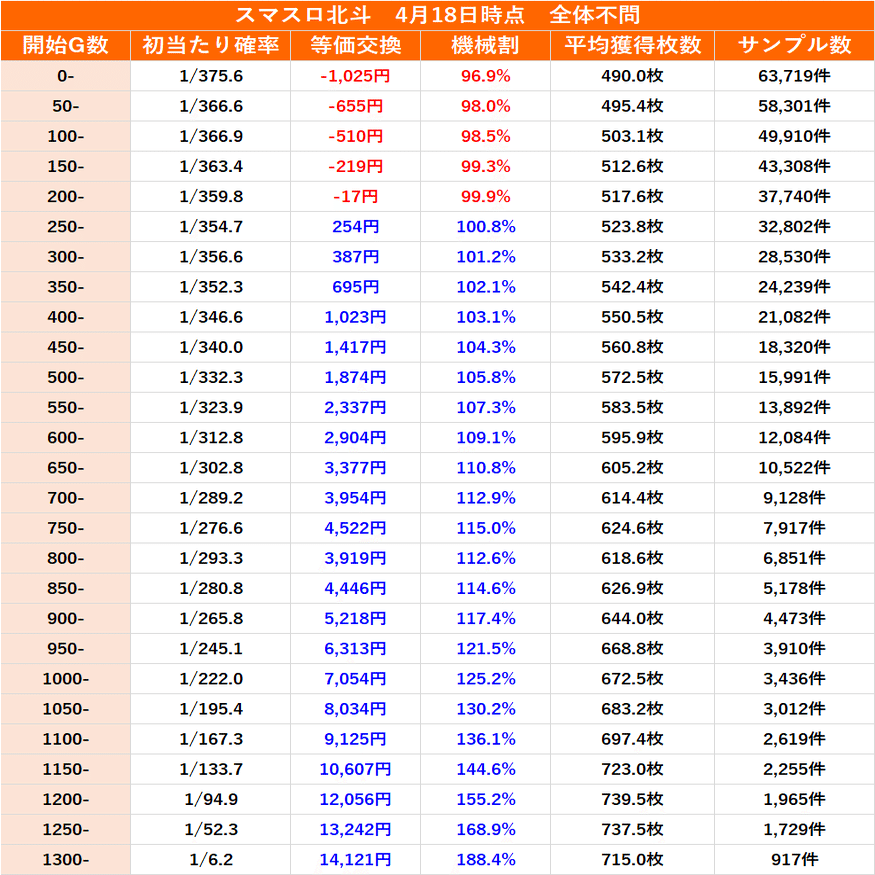Screen dimensions: 875x875
Task: Click the probability 1/366.9
Action: point(211,136)
